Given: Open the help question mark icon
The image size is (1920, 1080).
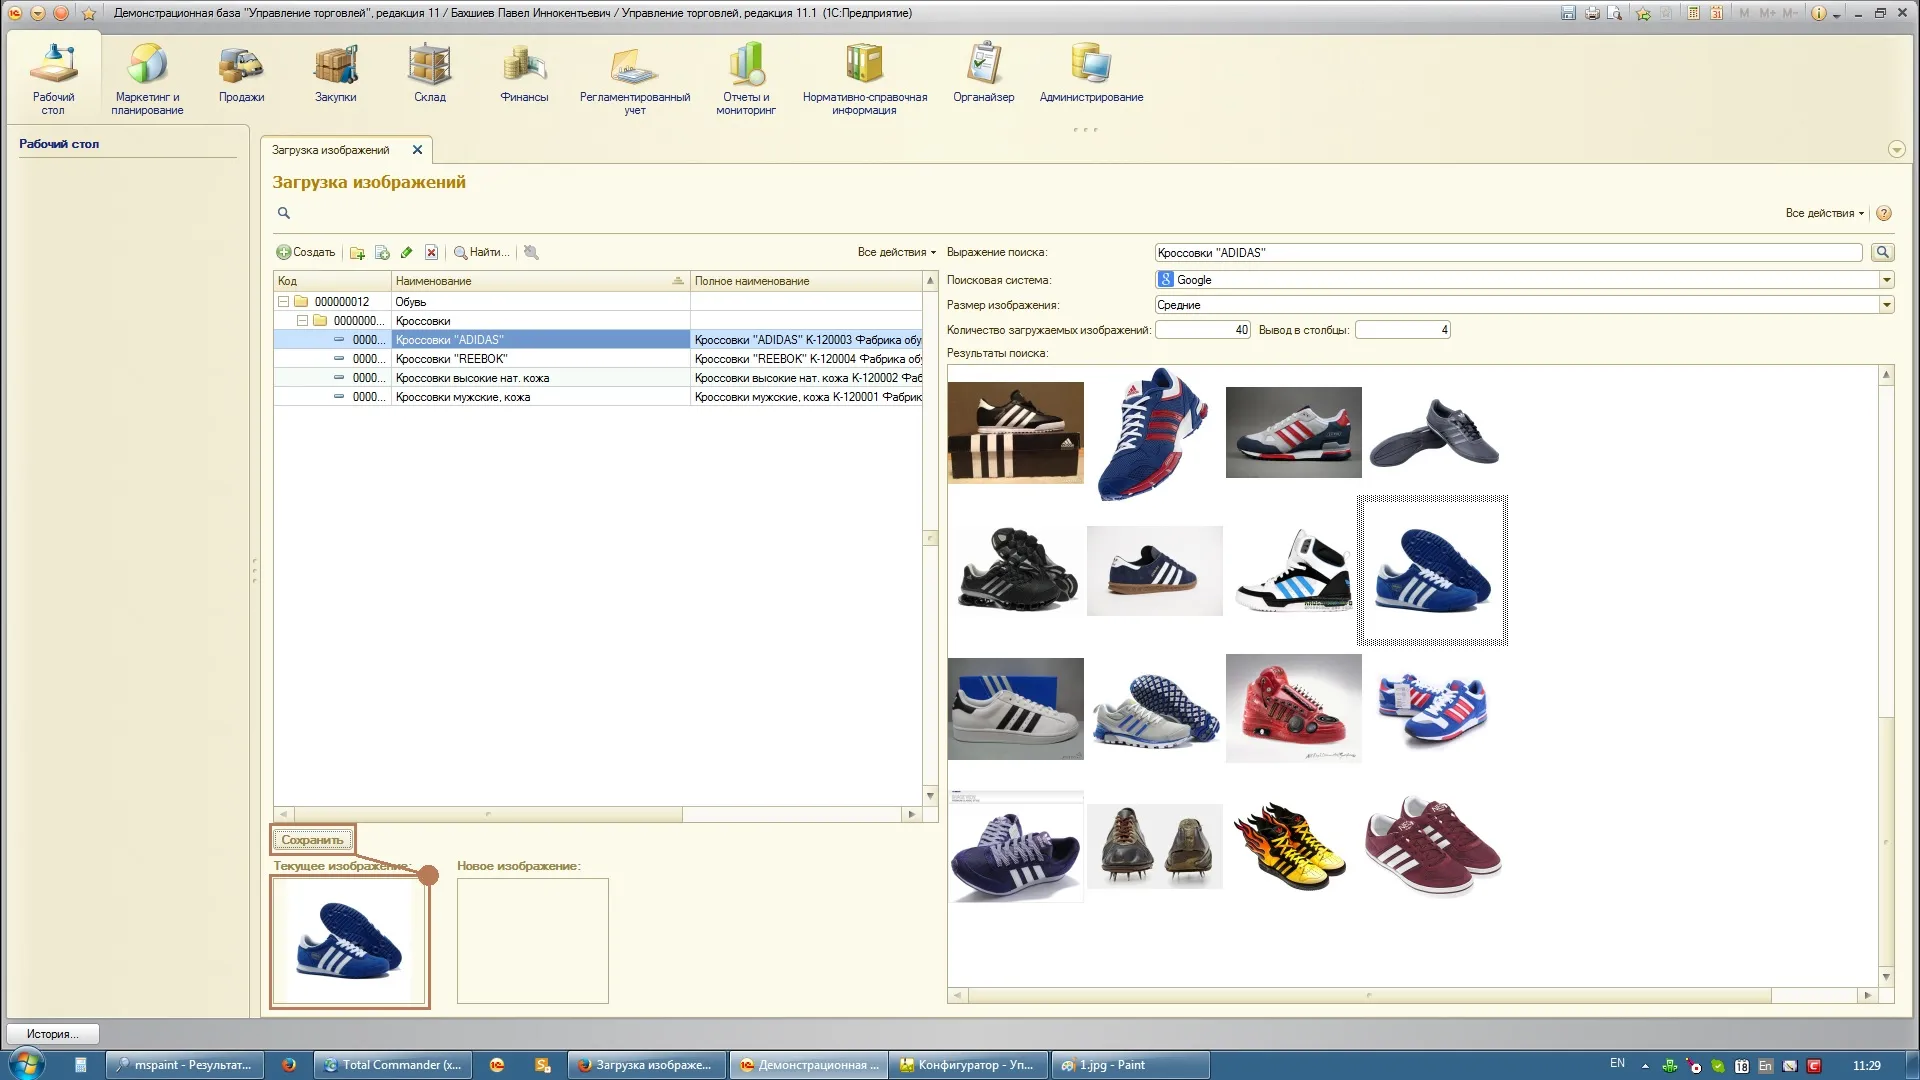Looking at the screenshot, I should point(1884,213).
